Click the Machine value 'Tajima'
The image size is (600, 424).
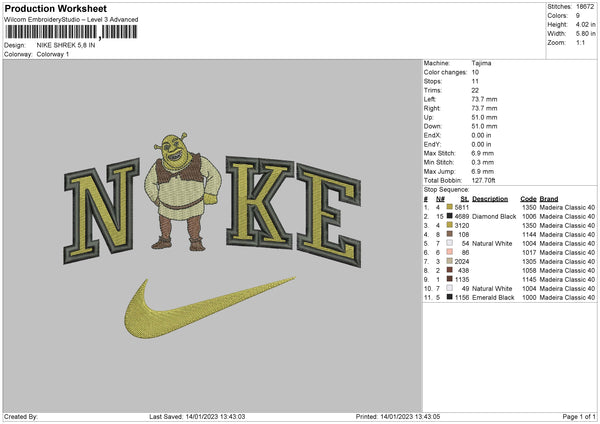tap(481, 63)
